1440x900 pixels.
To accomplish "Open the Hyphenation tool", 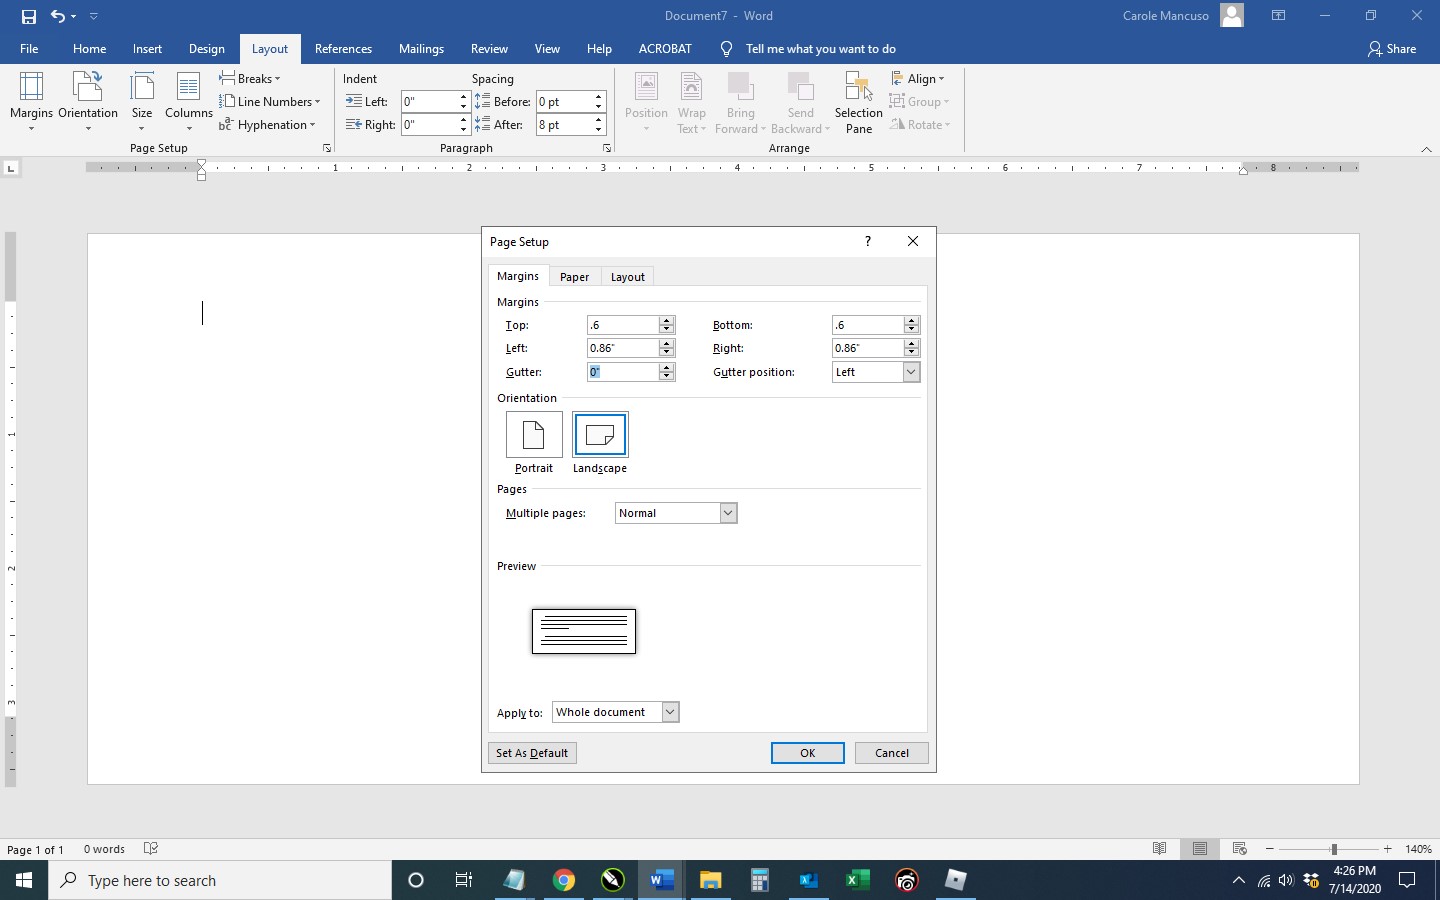I will pos(268,124).
